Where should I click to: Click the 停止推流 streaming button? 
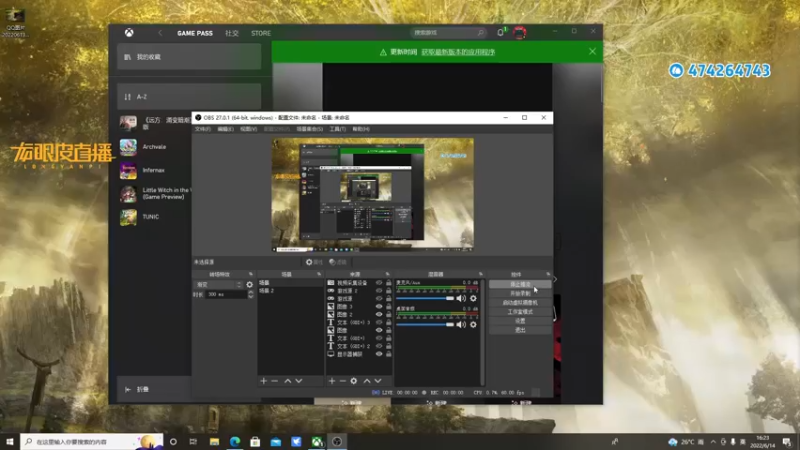coord(520,284)
